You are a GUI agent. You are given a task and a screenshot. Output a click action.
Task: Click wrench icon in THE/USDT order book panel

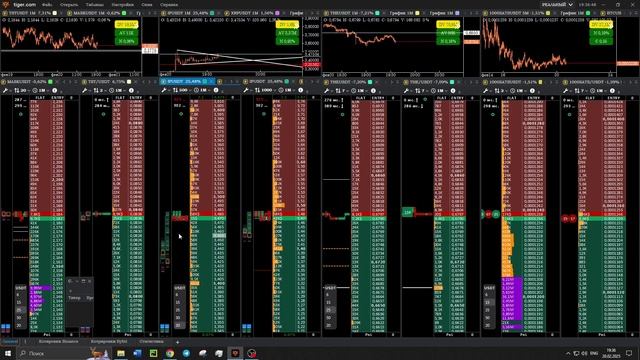coord(406,91)
